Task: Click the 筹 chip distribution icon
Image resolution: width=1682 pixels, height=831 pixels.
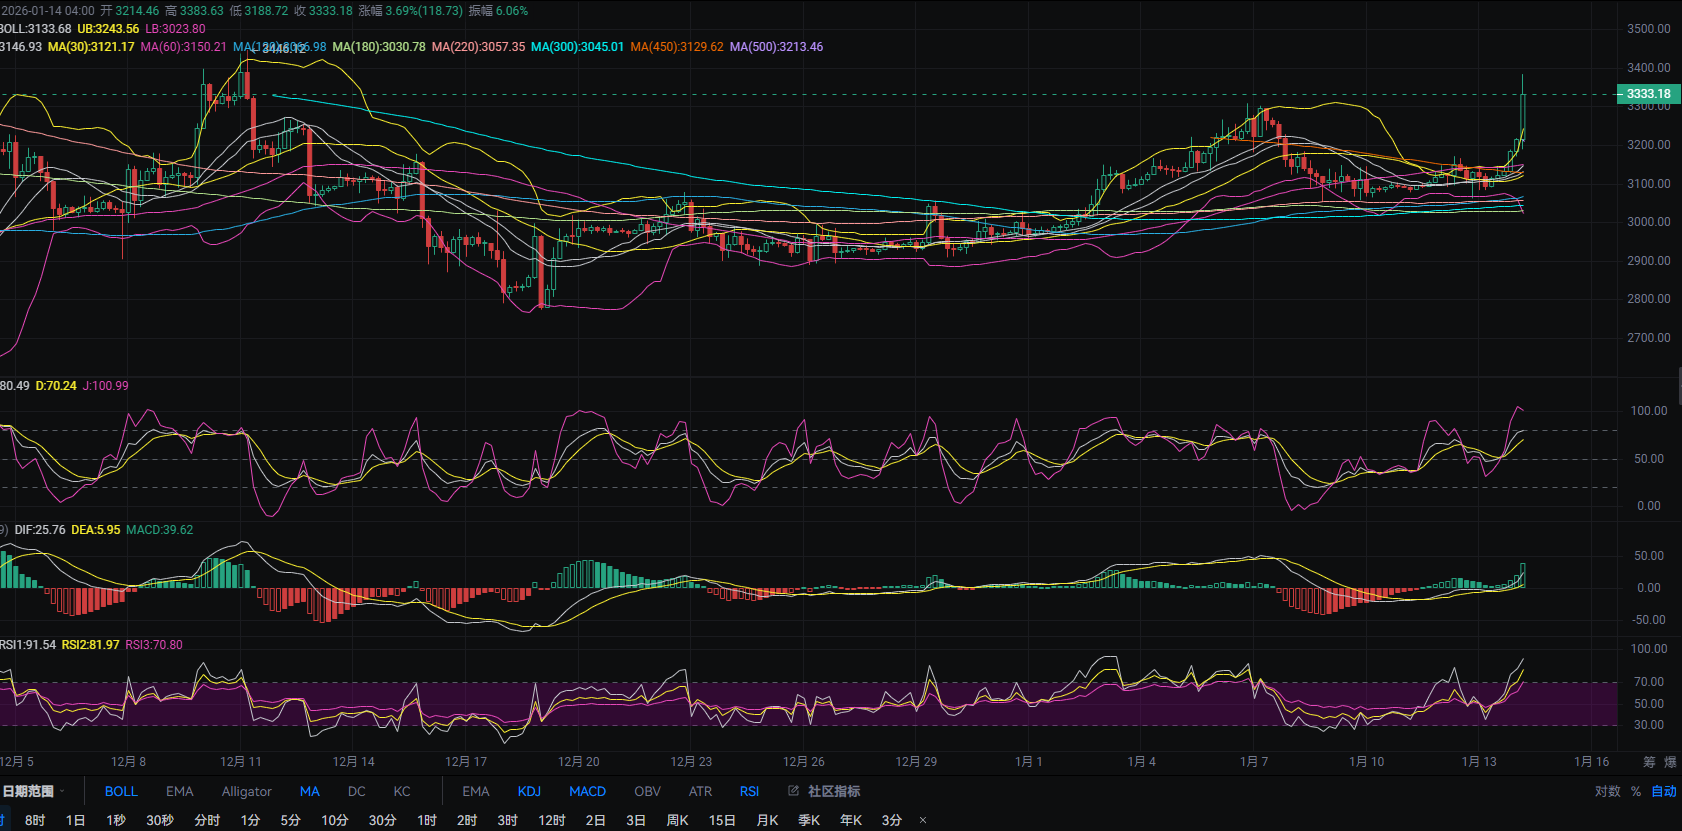Action: 1649,762
